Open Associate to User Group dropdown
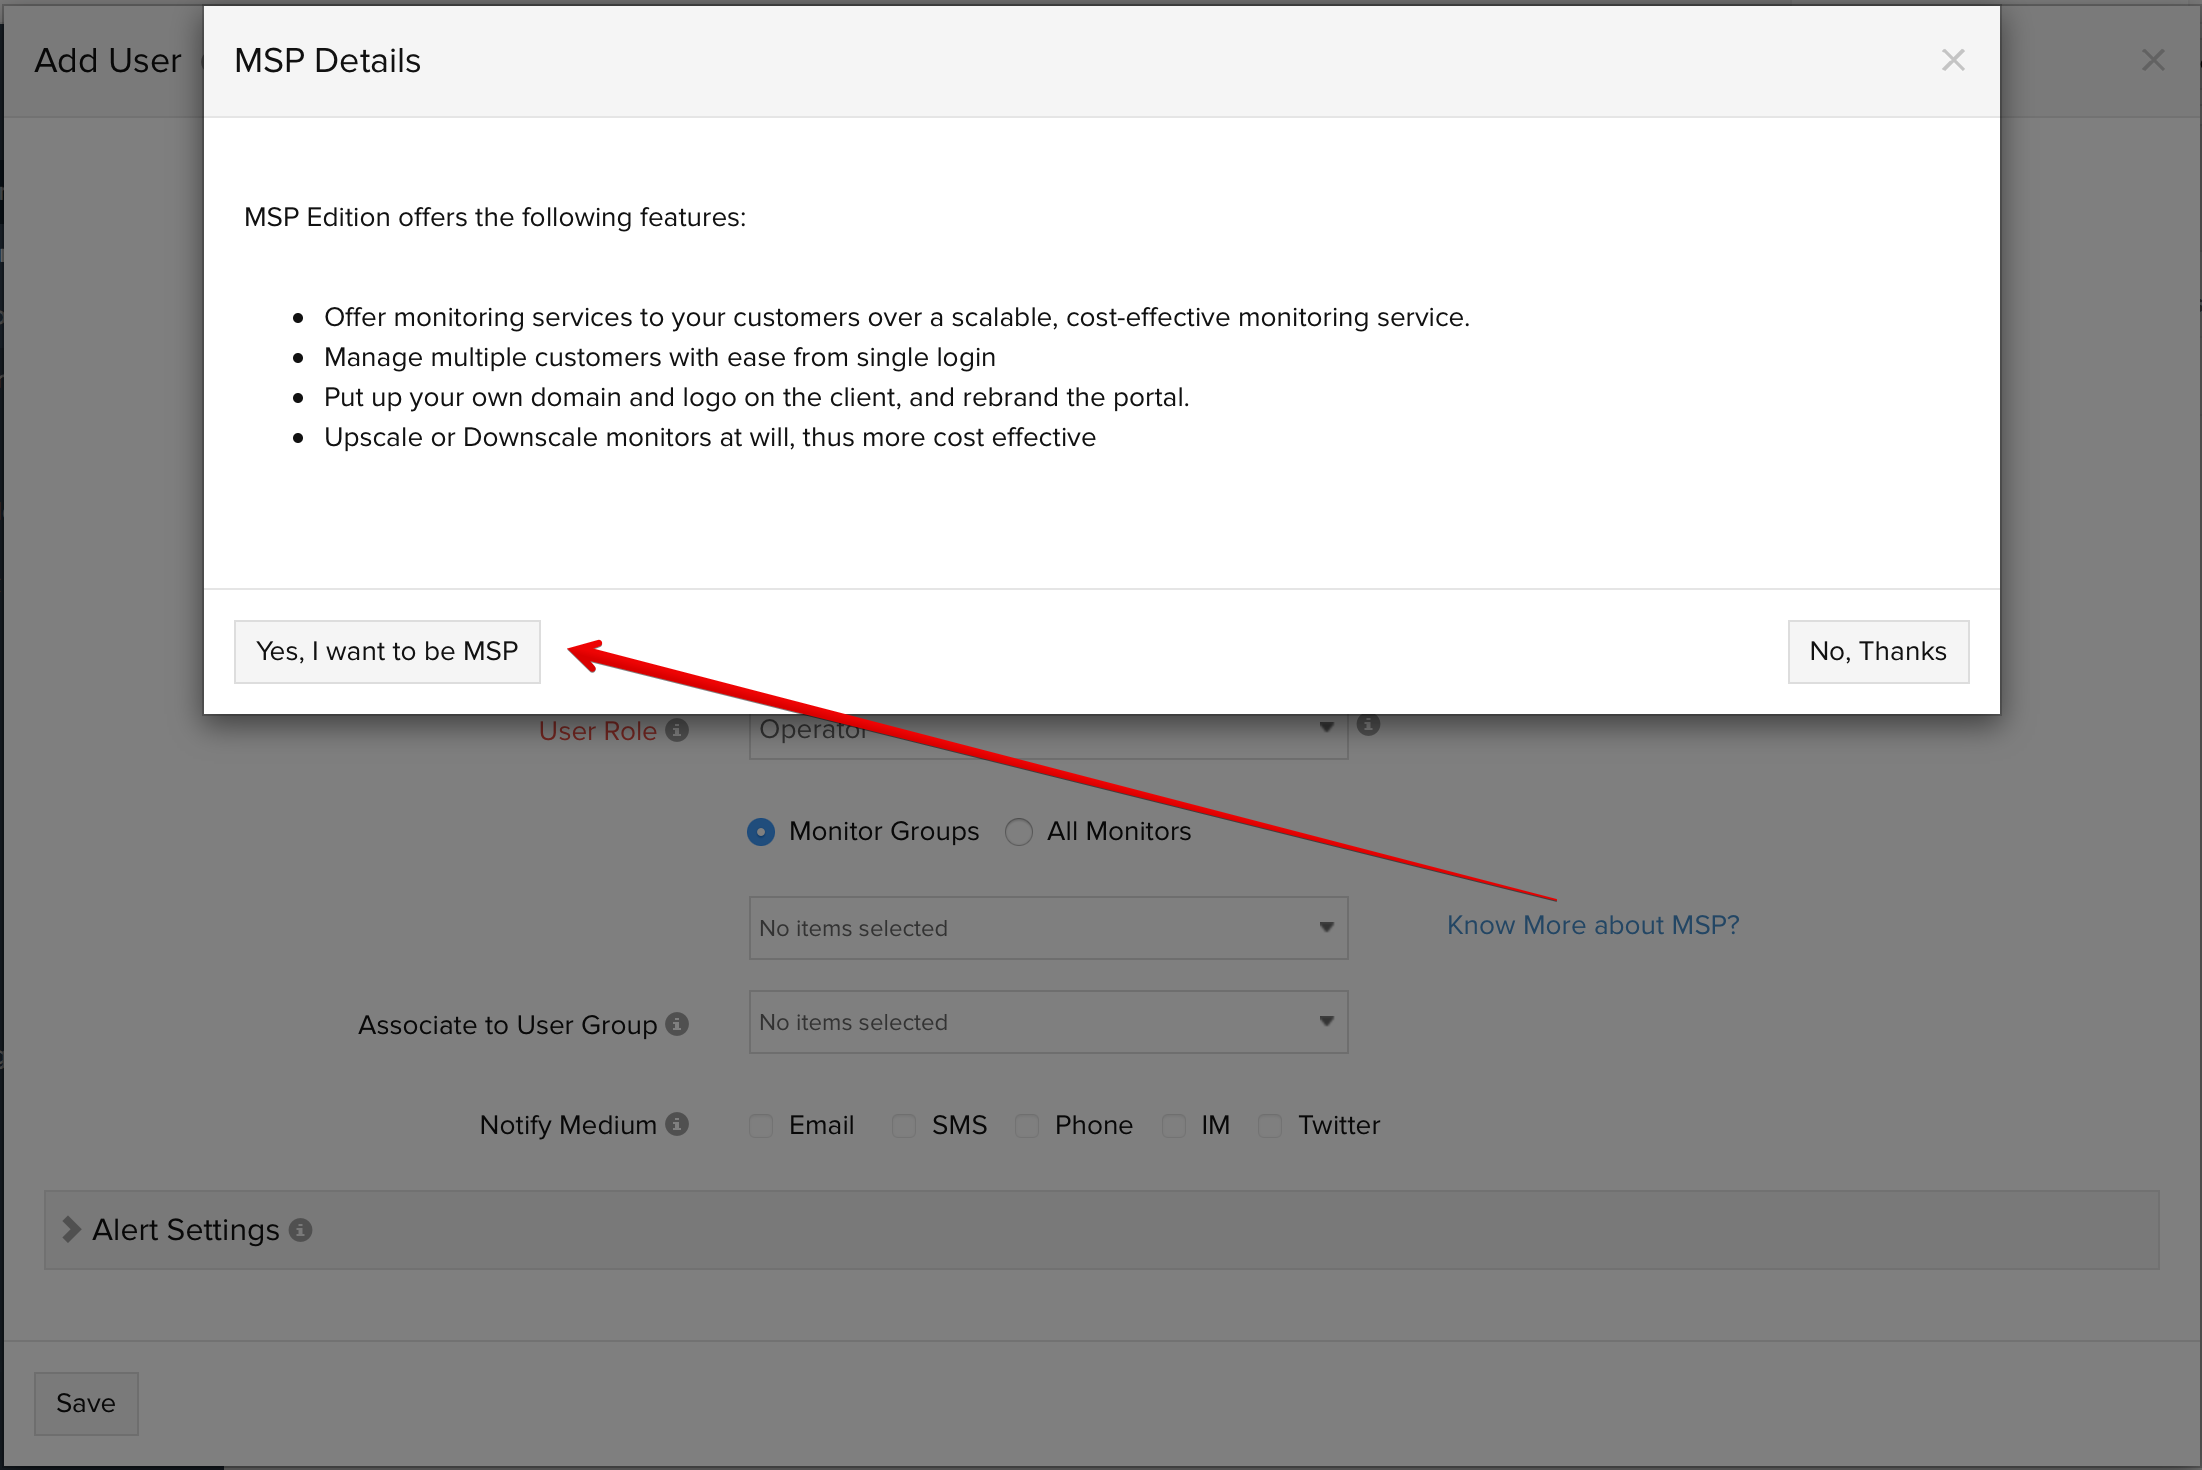The width and height of the screenshot is (2202, 1470). pos(1048,1022)
